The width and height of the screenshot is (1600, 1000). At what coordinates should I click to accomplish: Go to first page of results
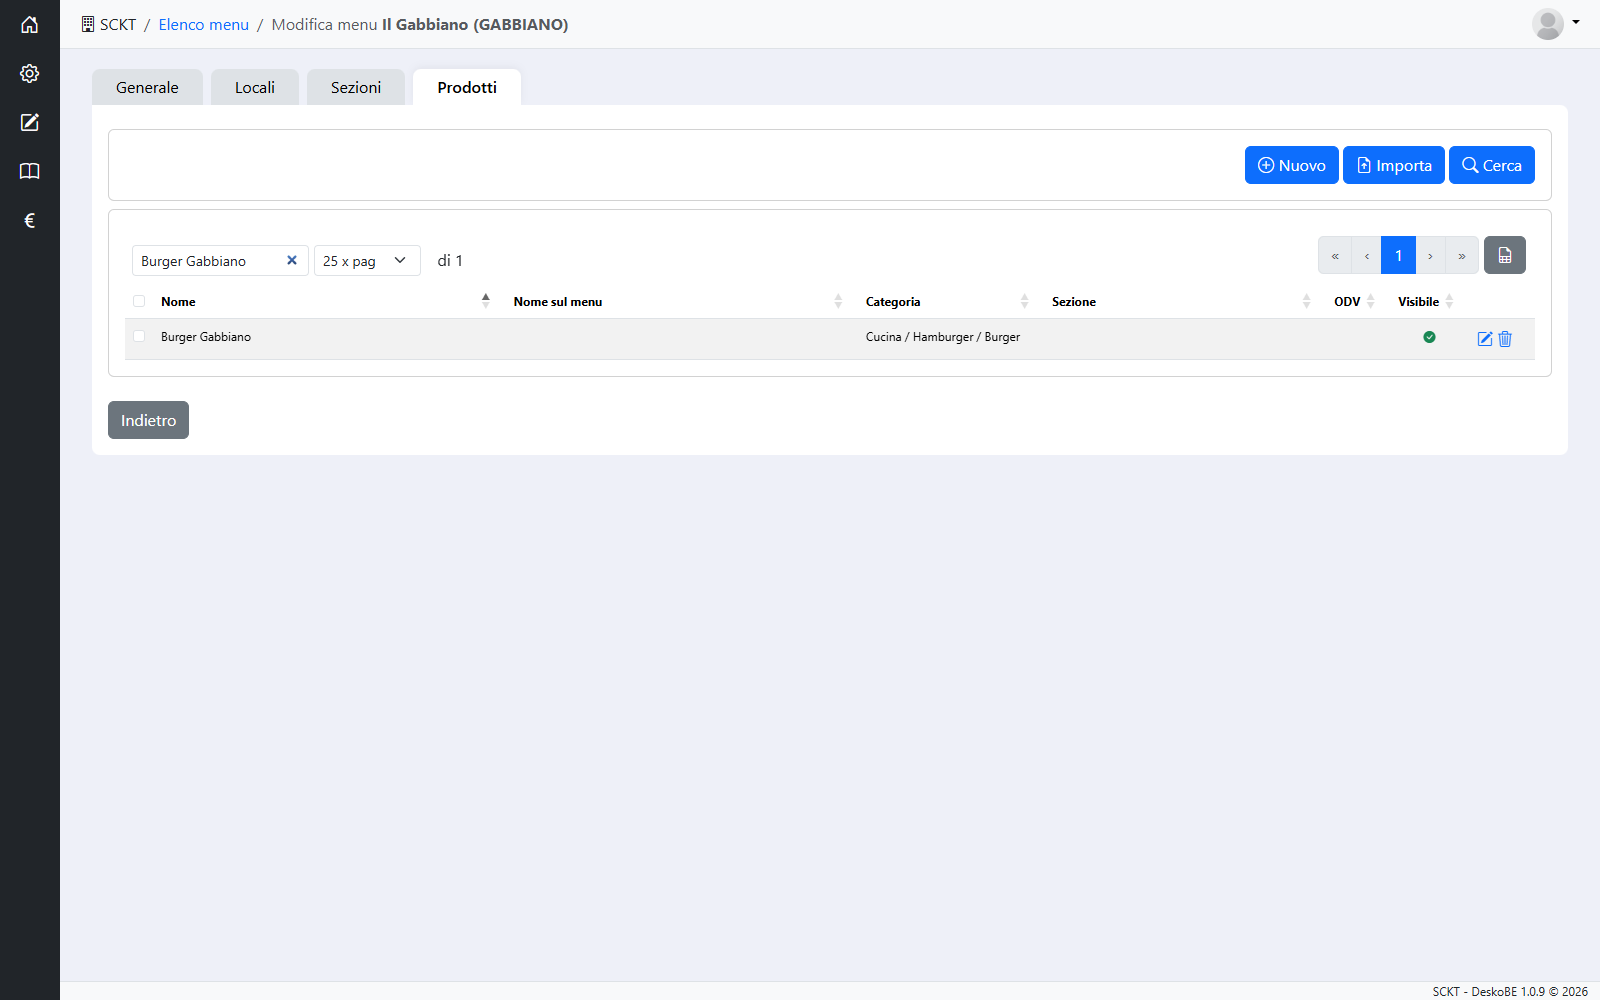point(1335,255)
